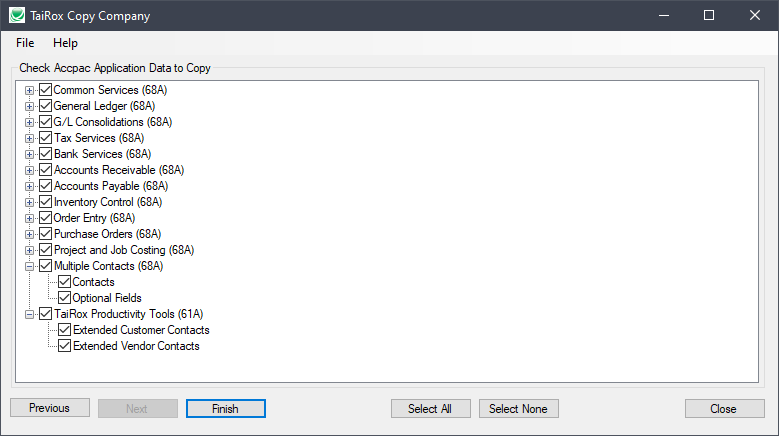Minimize the TaiRox Copy Company window

coord(664,15)
